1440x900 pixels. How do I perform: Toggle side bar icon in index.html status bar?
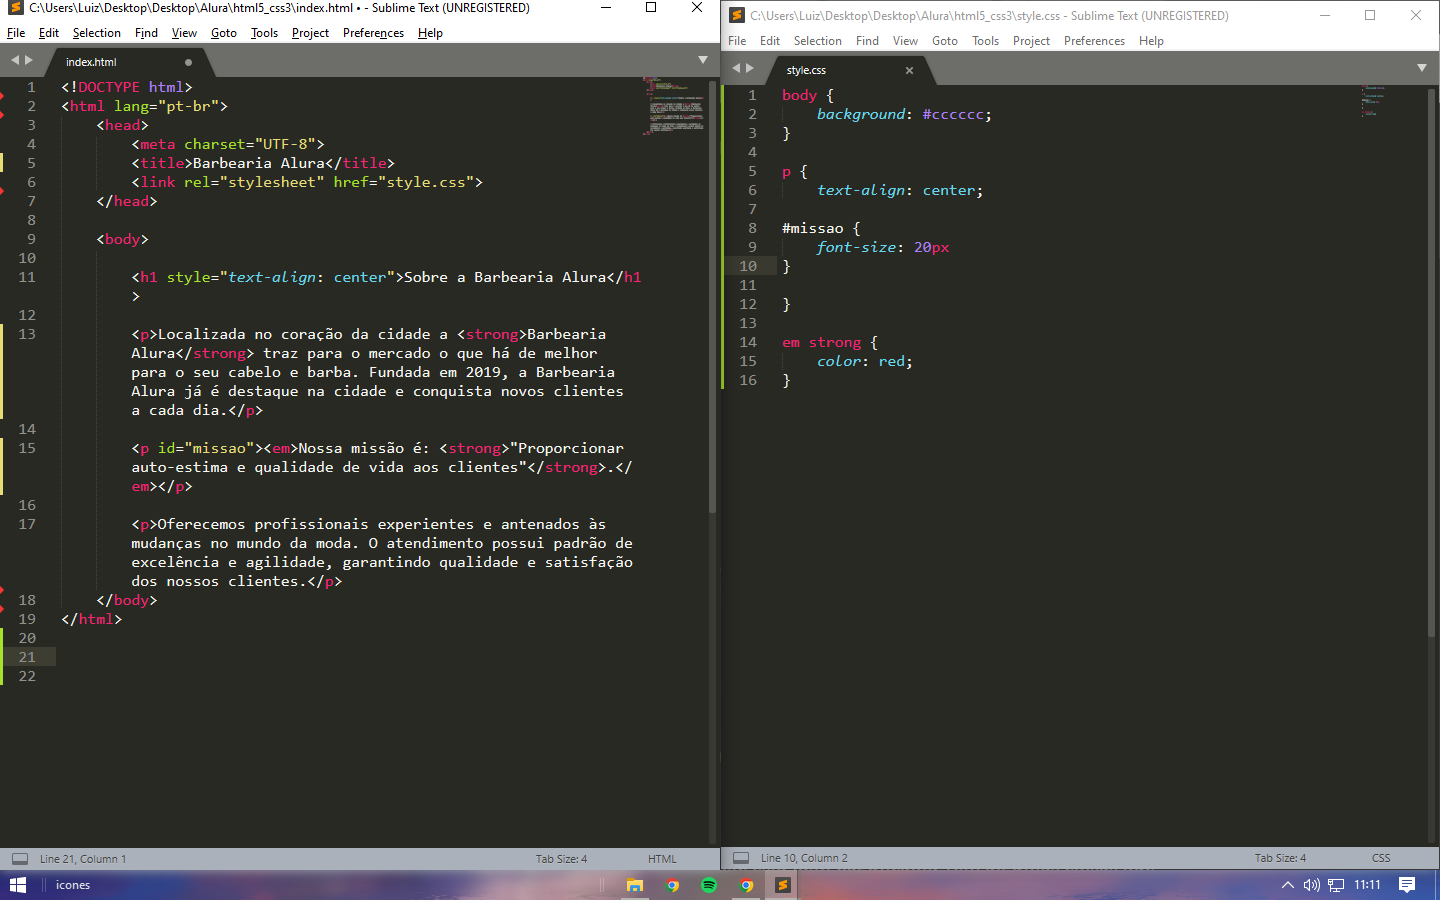pos(20,858)
